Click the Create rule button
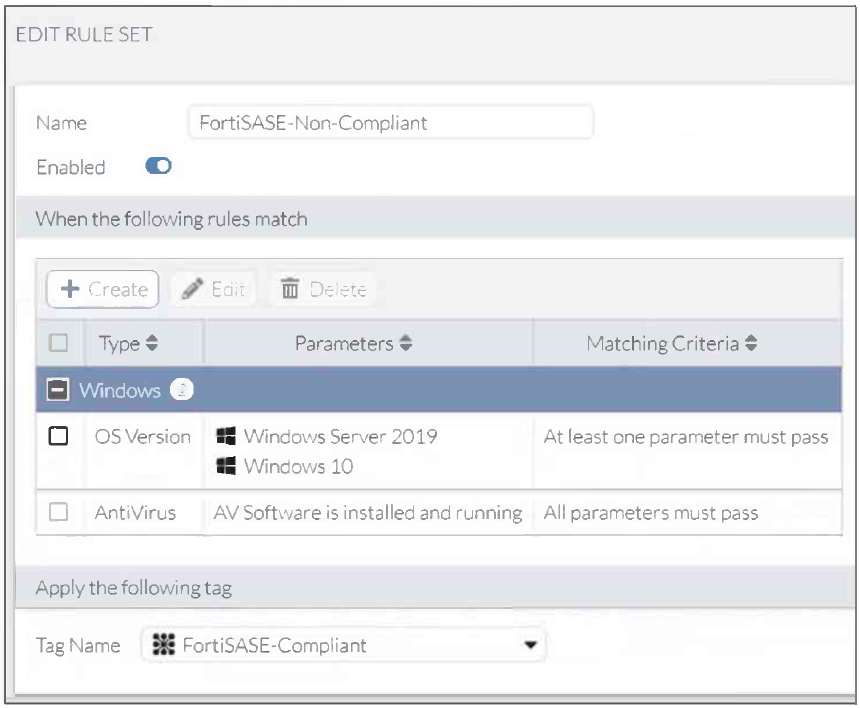This screenshot has height=708, width=860. pyautogui.click(x=102, y=290)
